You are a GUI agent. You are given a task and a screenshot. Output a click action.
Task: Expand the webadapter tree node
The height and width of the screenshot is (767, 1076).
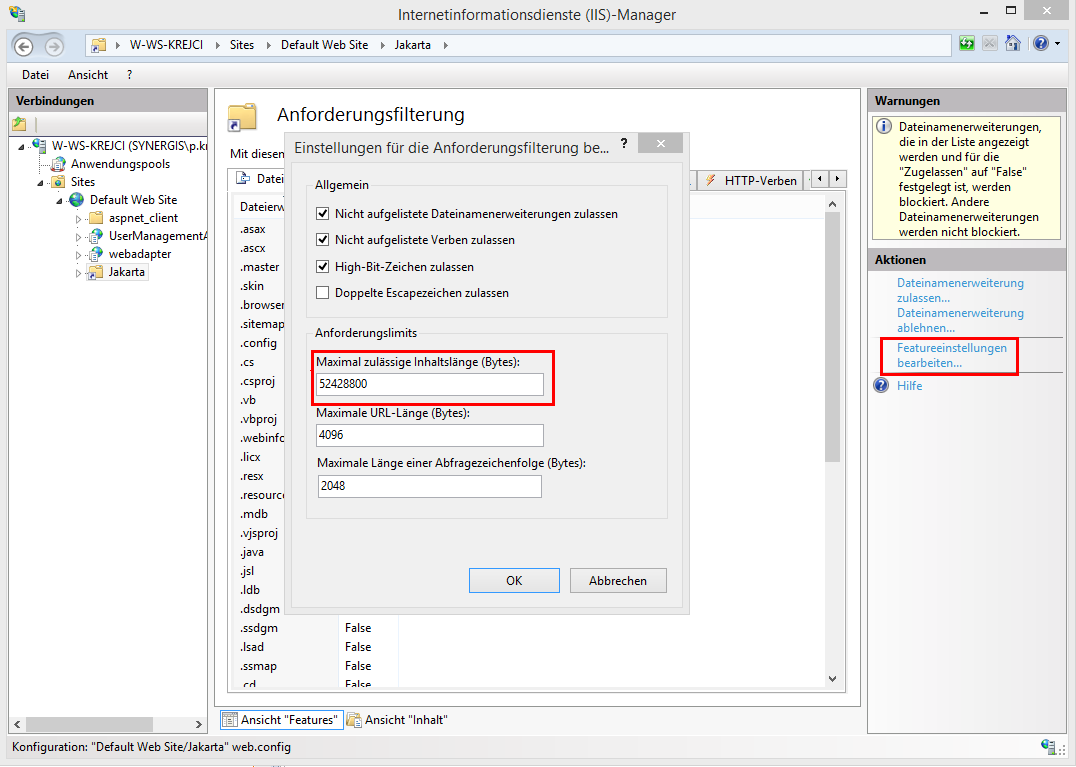[x=78, y=255]
